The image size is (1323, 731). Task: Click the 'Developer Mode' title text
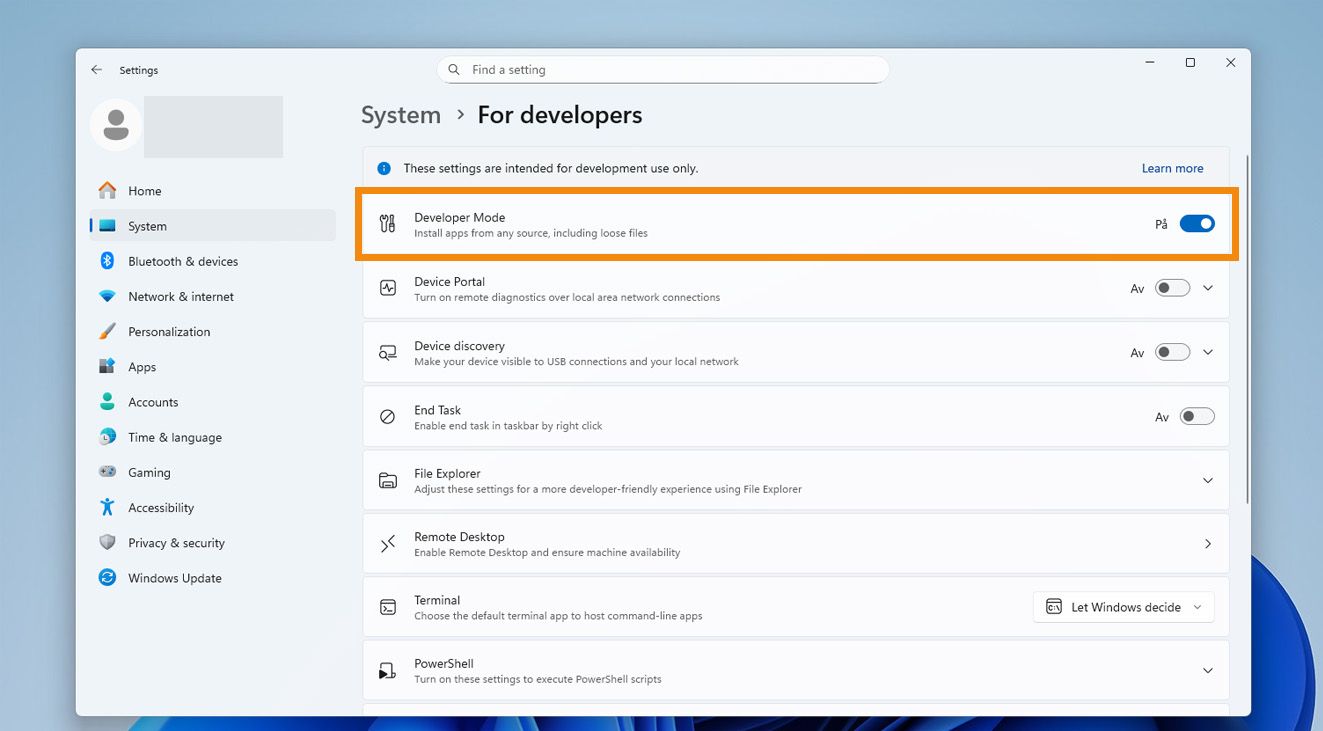click(460, 217)
